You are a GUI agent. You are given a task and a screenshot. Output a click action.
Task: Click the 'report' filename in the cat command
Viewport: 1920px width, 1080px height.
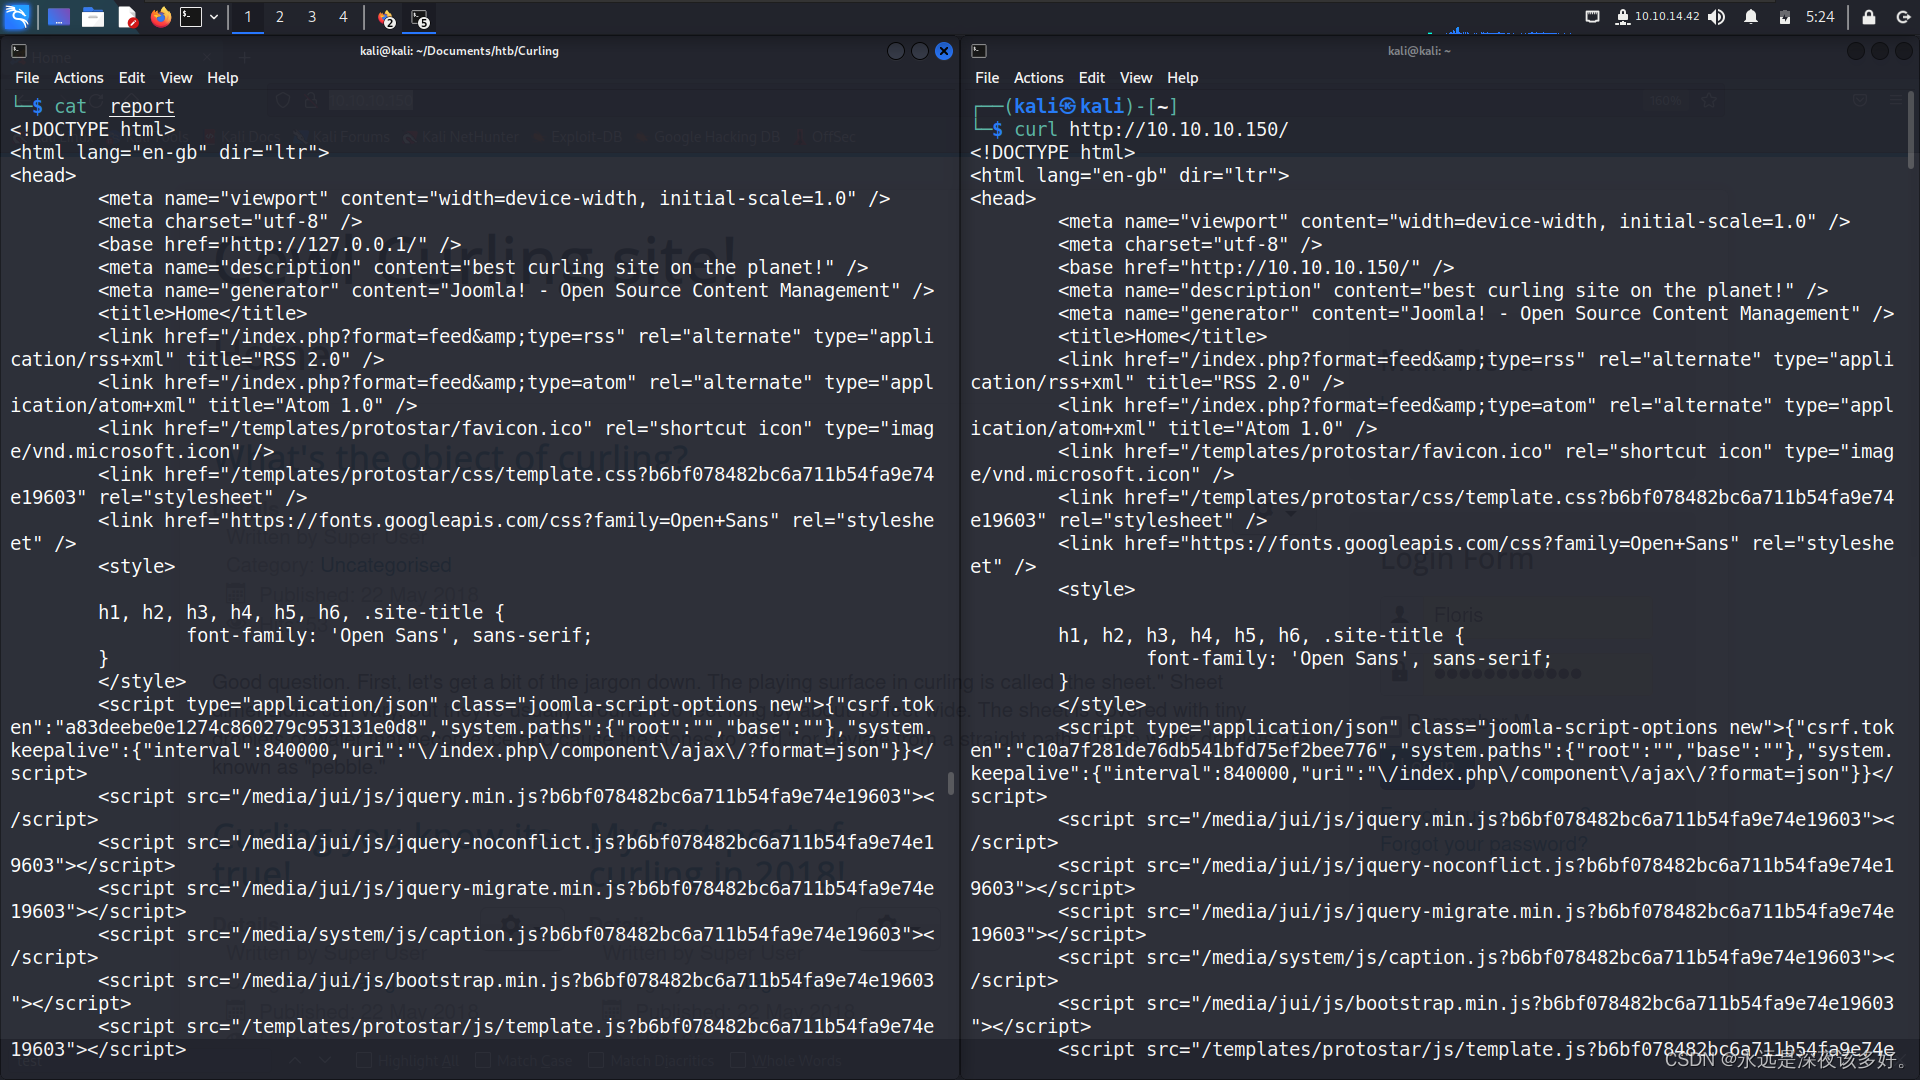tap(142, 106)
